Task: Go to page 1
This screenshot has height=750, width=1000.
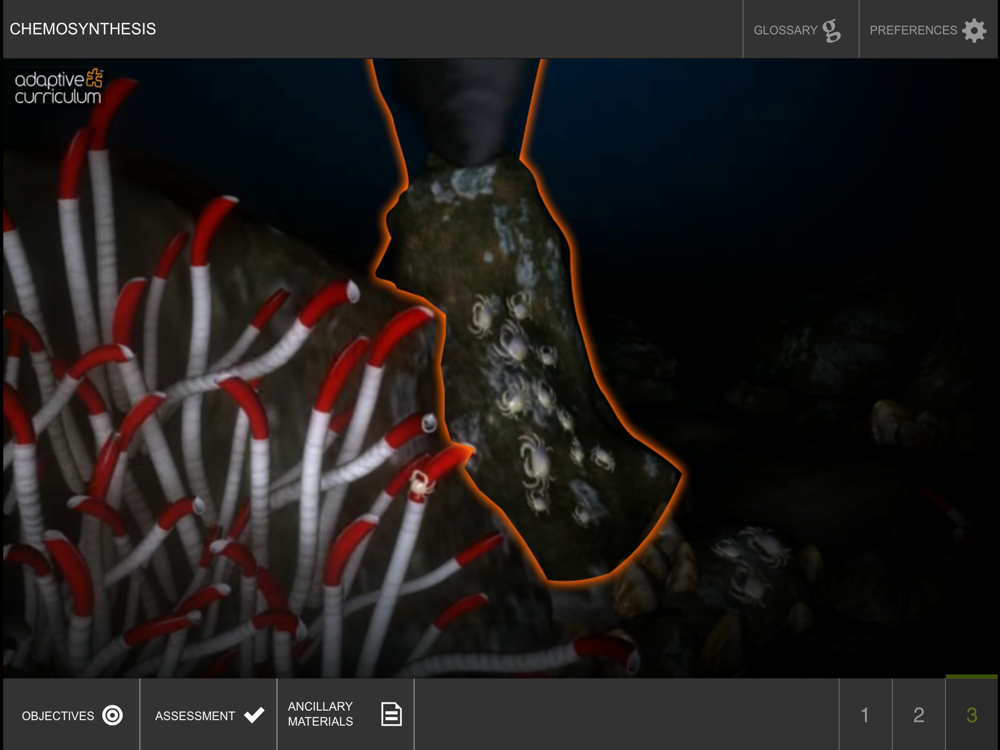Action: [865, 715]
